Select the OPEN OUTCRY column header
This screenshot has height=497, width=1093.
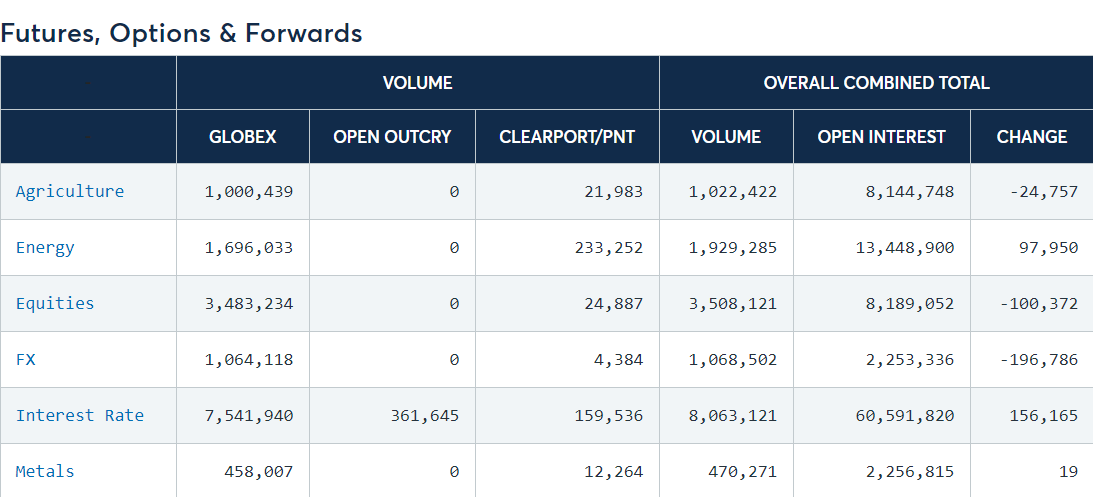coord(392,137)
